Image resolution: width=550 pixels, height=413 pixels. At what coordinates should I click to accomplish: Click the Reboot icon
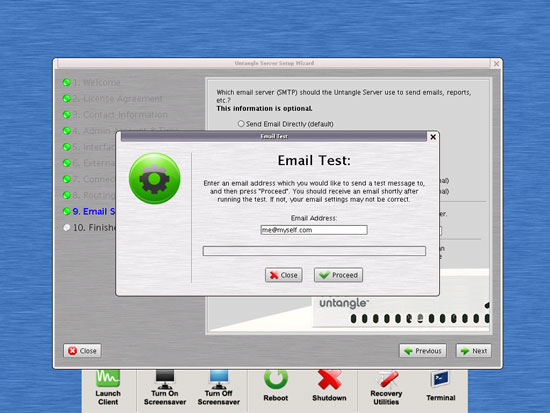tap(276, 385)
